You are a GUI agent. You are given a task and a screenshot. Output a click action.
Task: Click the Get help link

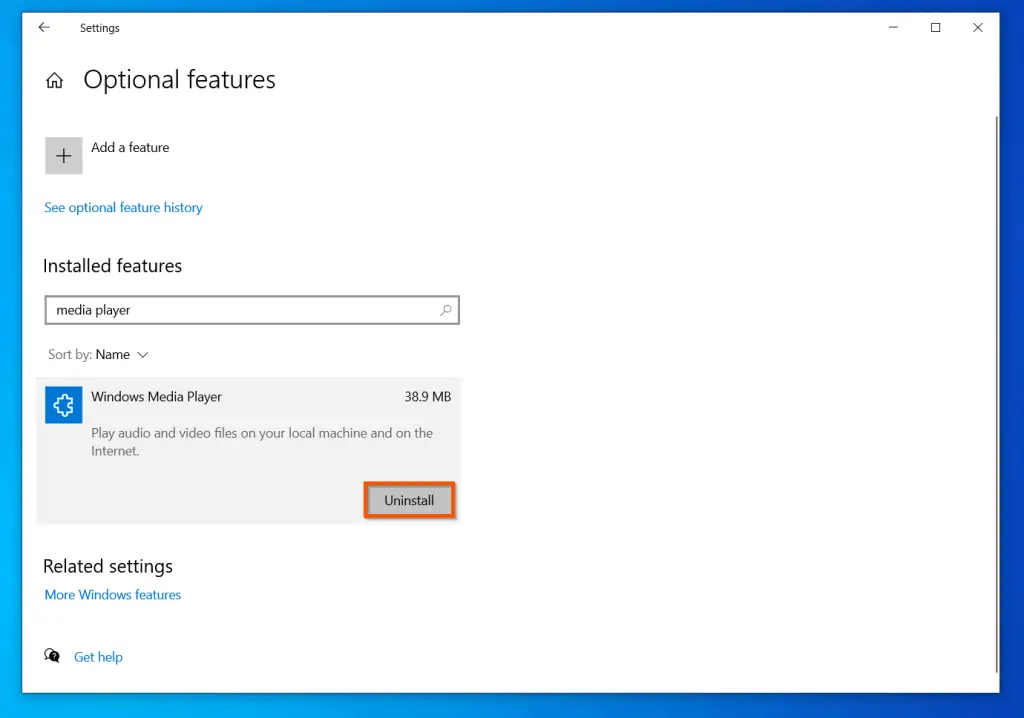(98, 656)
